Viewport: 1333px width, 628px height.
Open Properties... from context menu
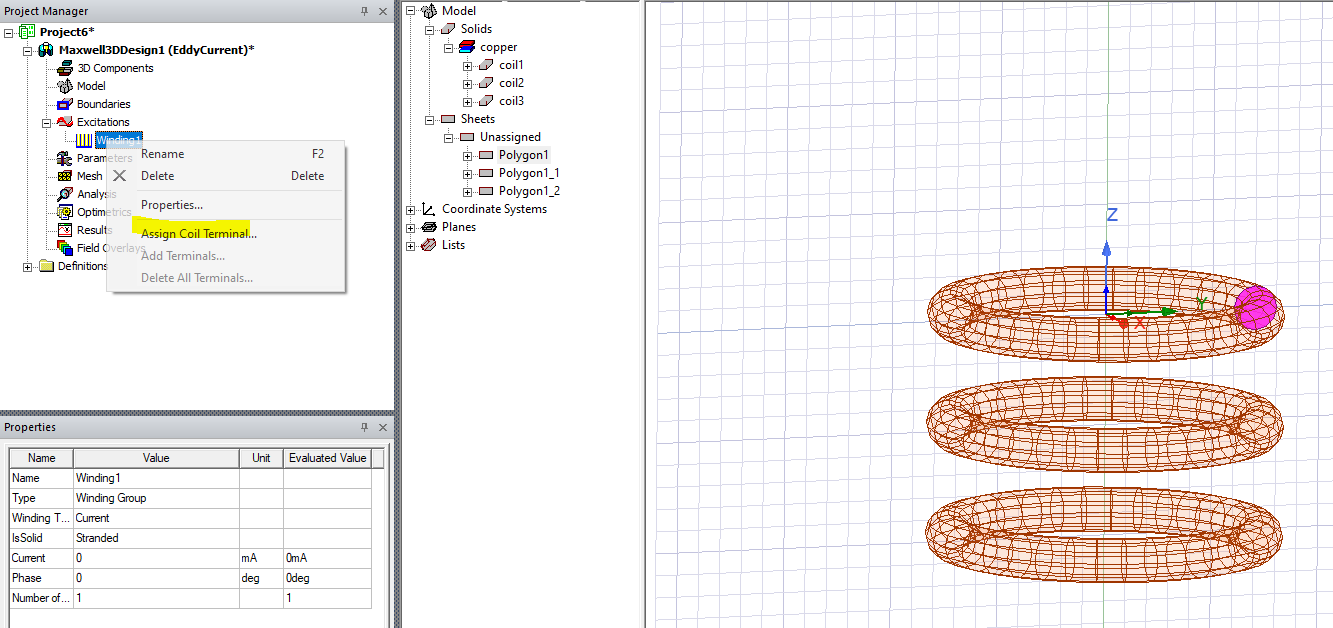(226, 205)
